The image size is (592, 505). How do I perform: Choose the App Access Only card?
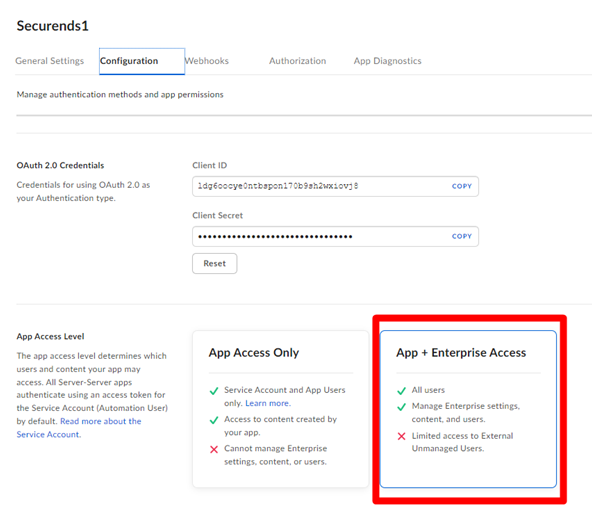coord(281,409)
